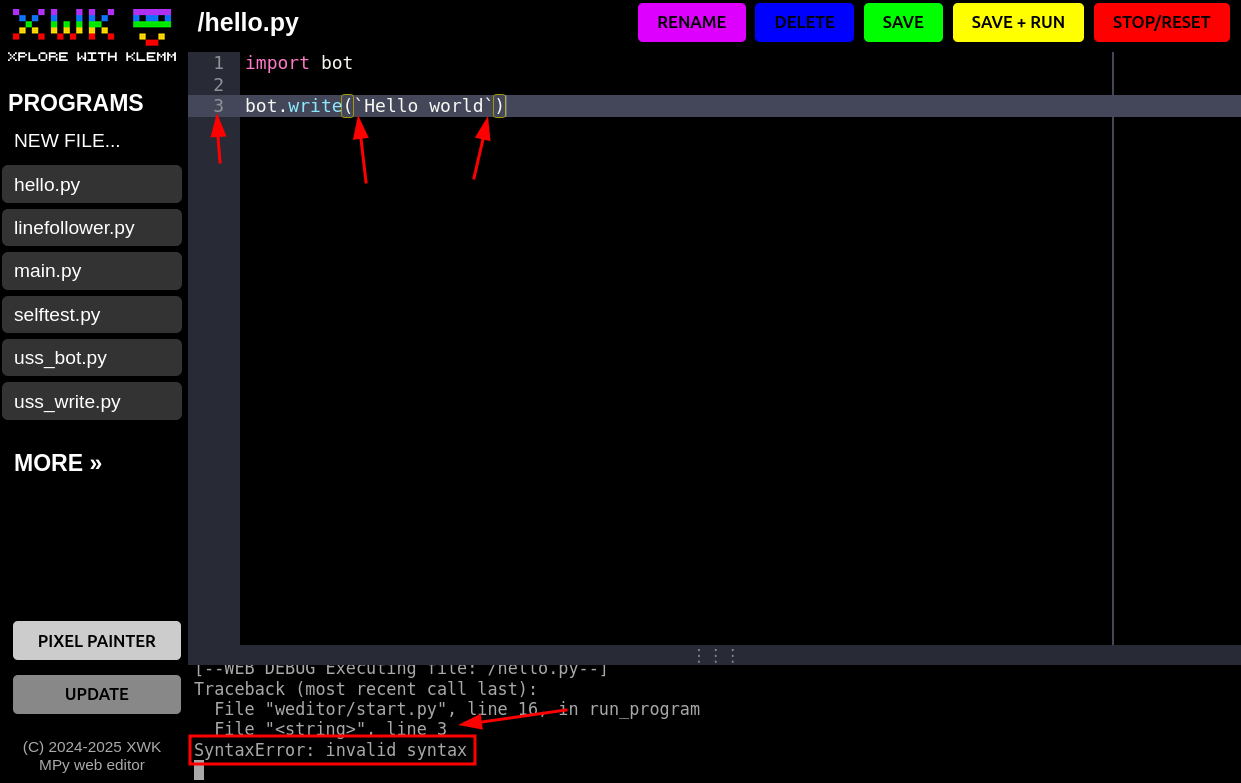This screenshot has height=783, width=1241.
Task: Click the SyntaxError message in console
Action: pyautogui.click(x=331, y=750)
